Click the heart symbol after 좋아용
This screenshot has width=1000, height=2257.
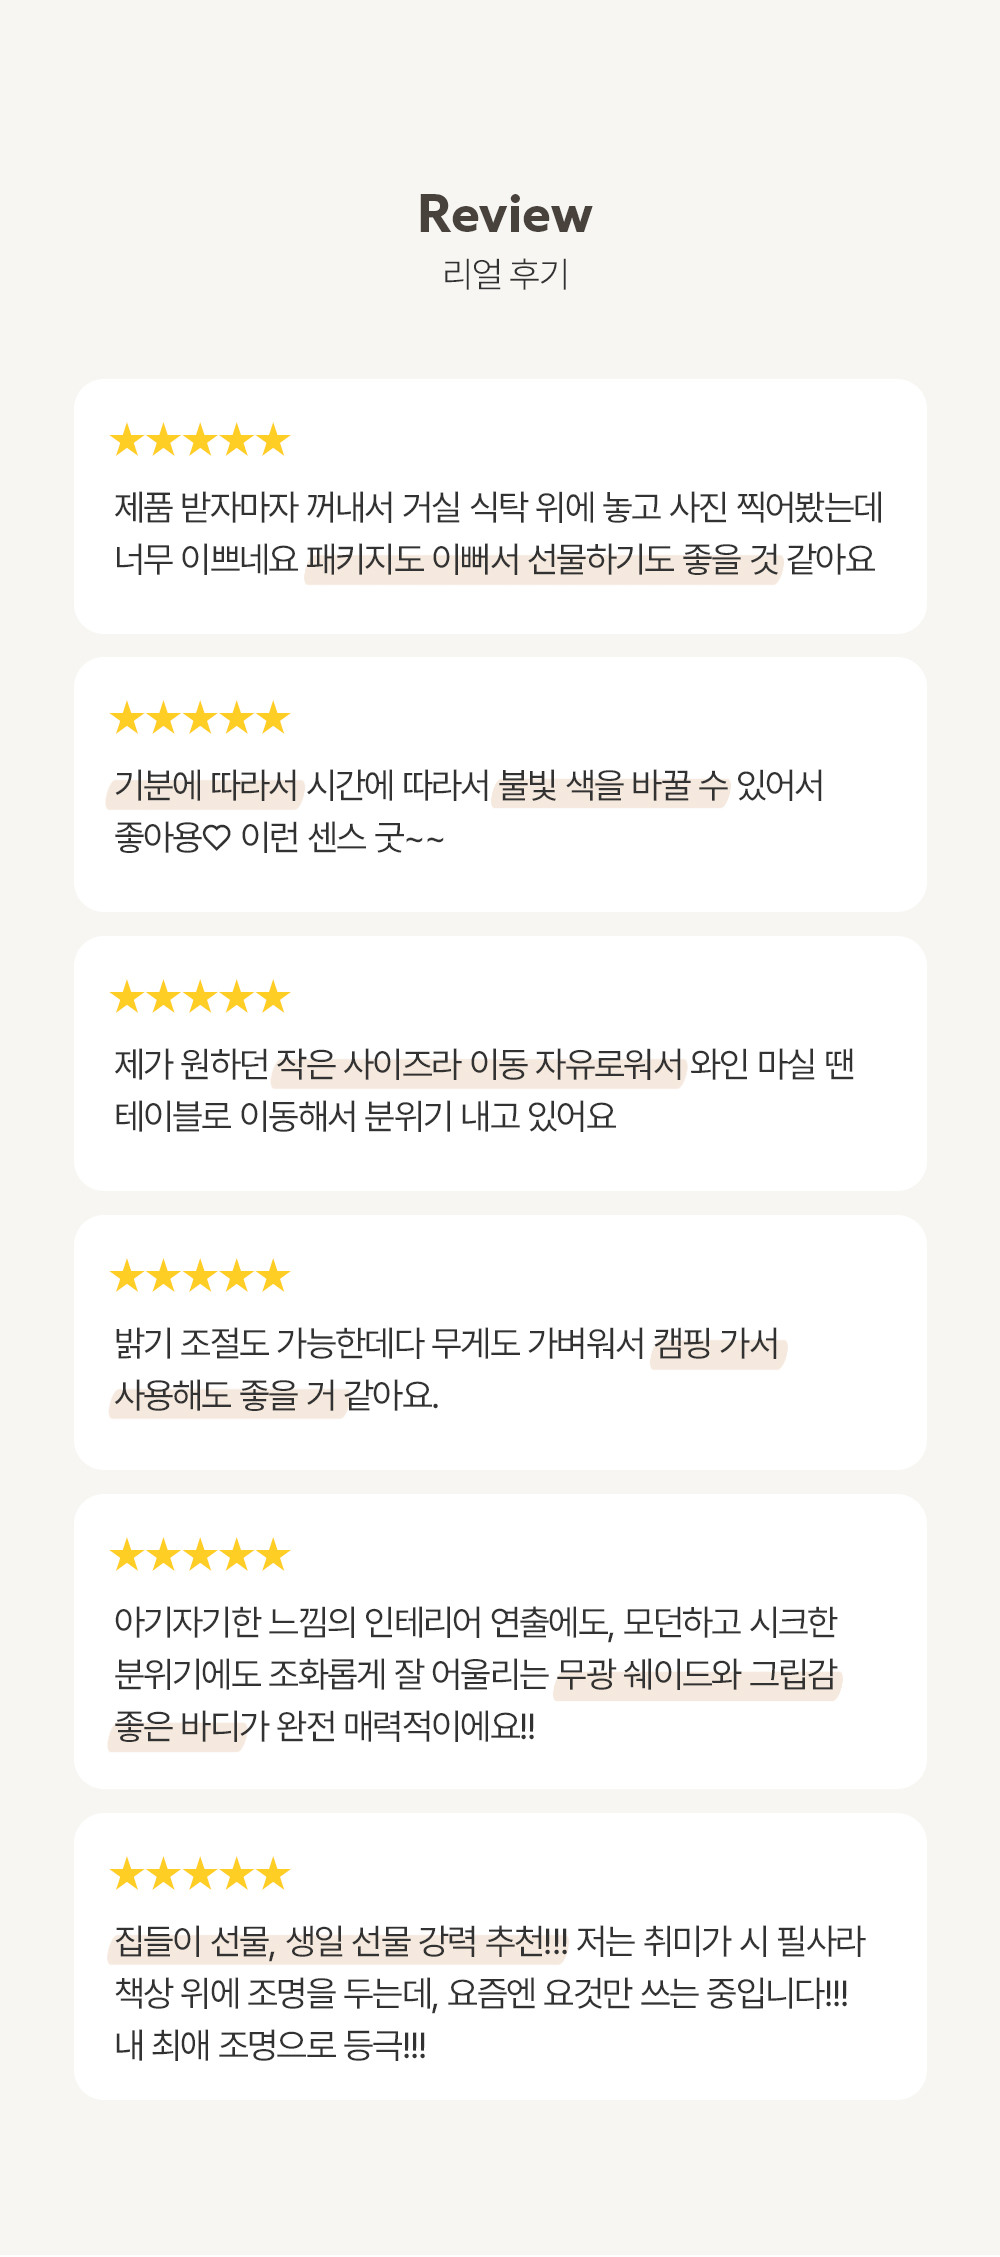[x=217, y=838]
